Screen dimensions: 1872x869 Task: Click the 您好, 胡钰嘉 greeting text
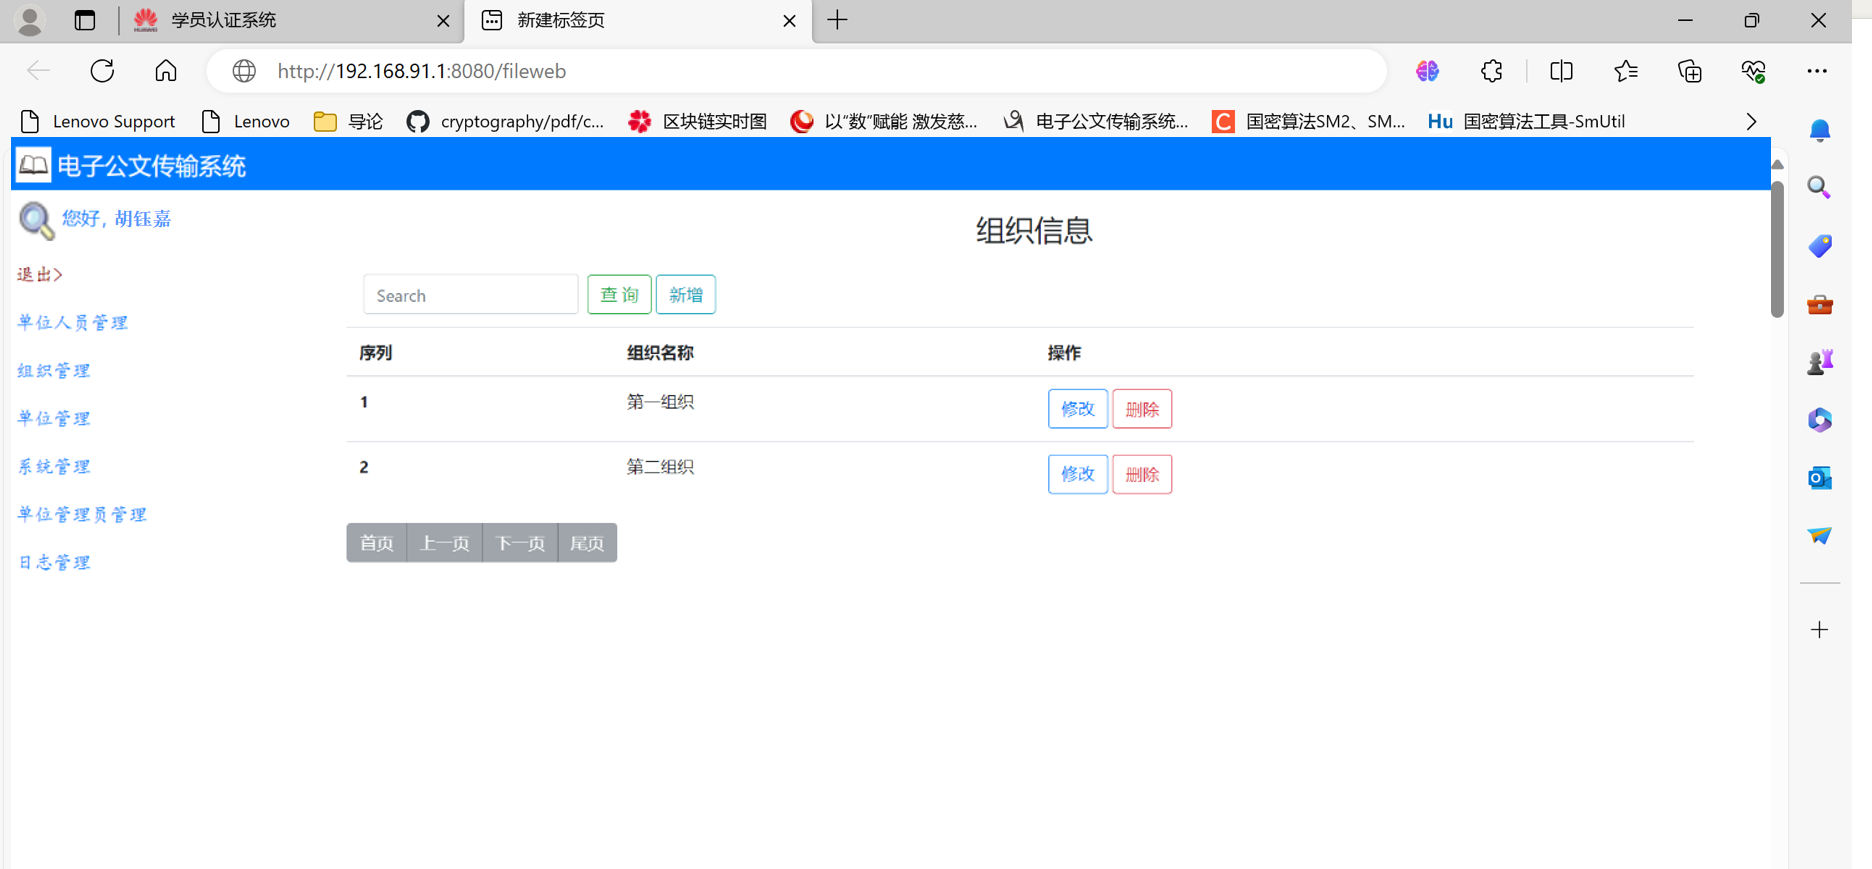pos(116,218)
